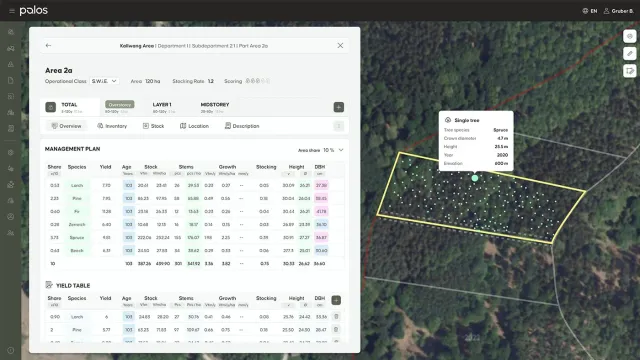Switch to the Location tab
This screenshot has width=640, height=360.
pyautogui.click(x=194, y=126)
